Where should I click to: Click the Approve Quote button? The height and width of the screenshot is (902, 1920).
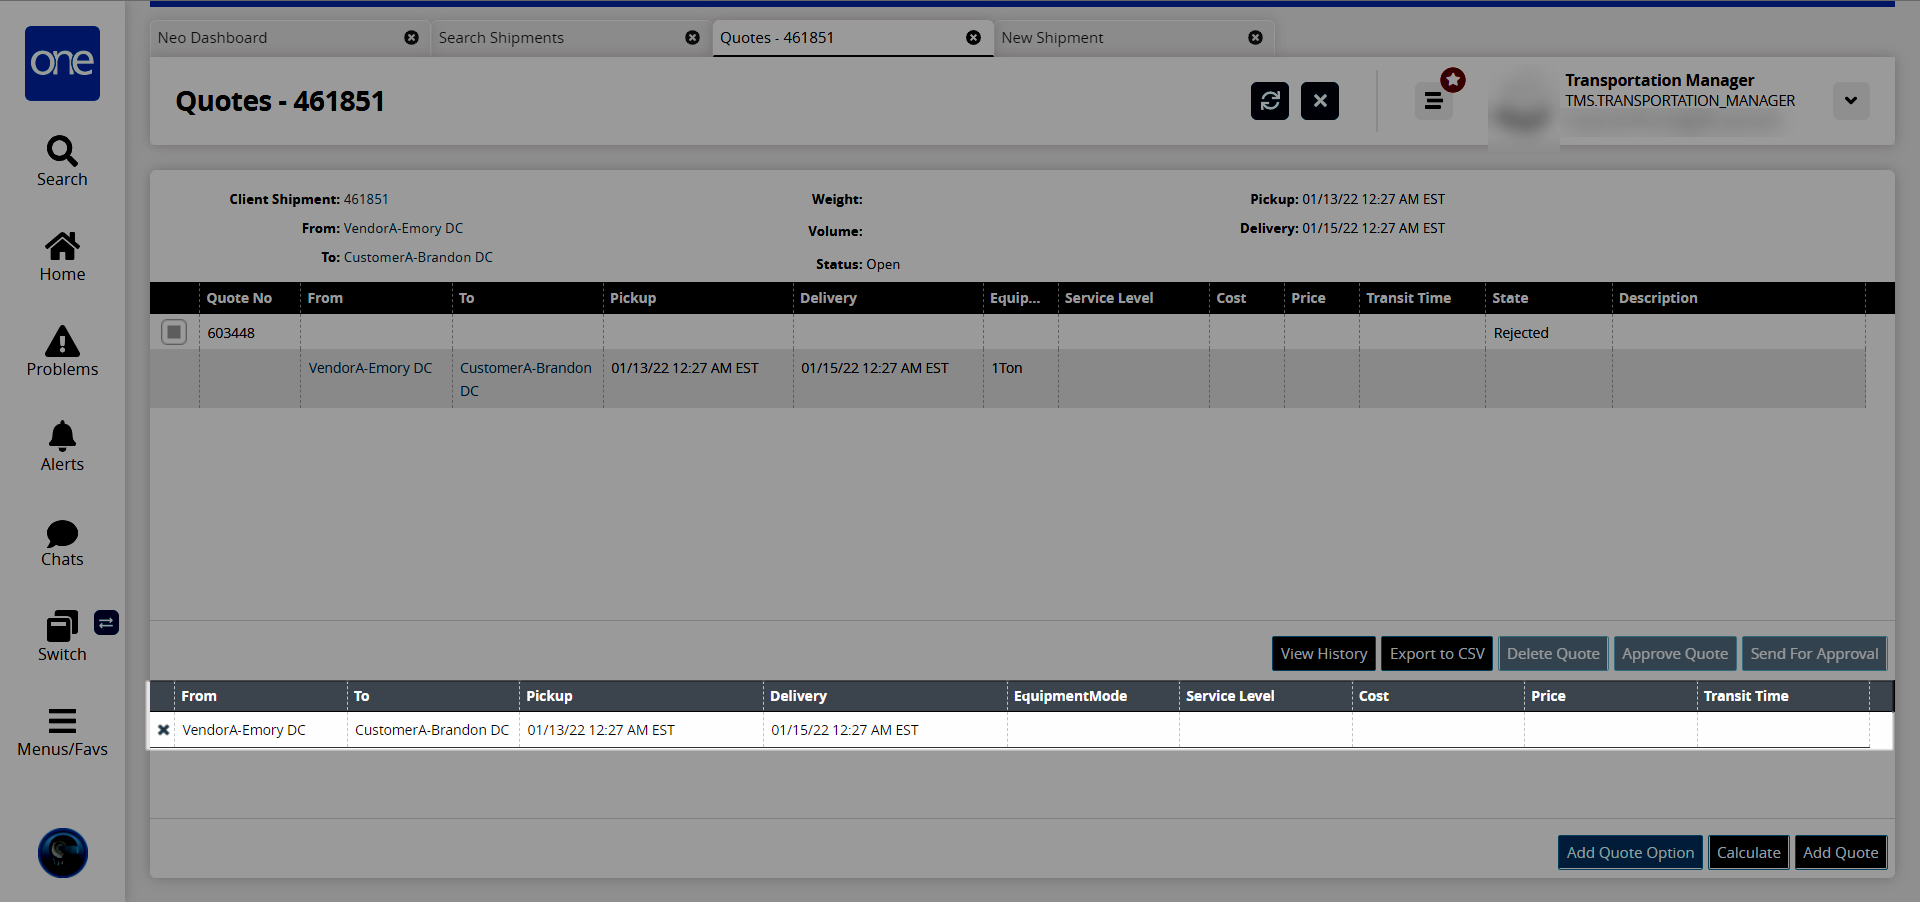pos(1675,654)
